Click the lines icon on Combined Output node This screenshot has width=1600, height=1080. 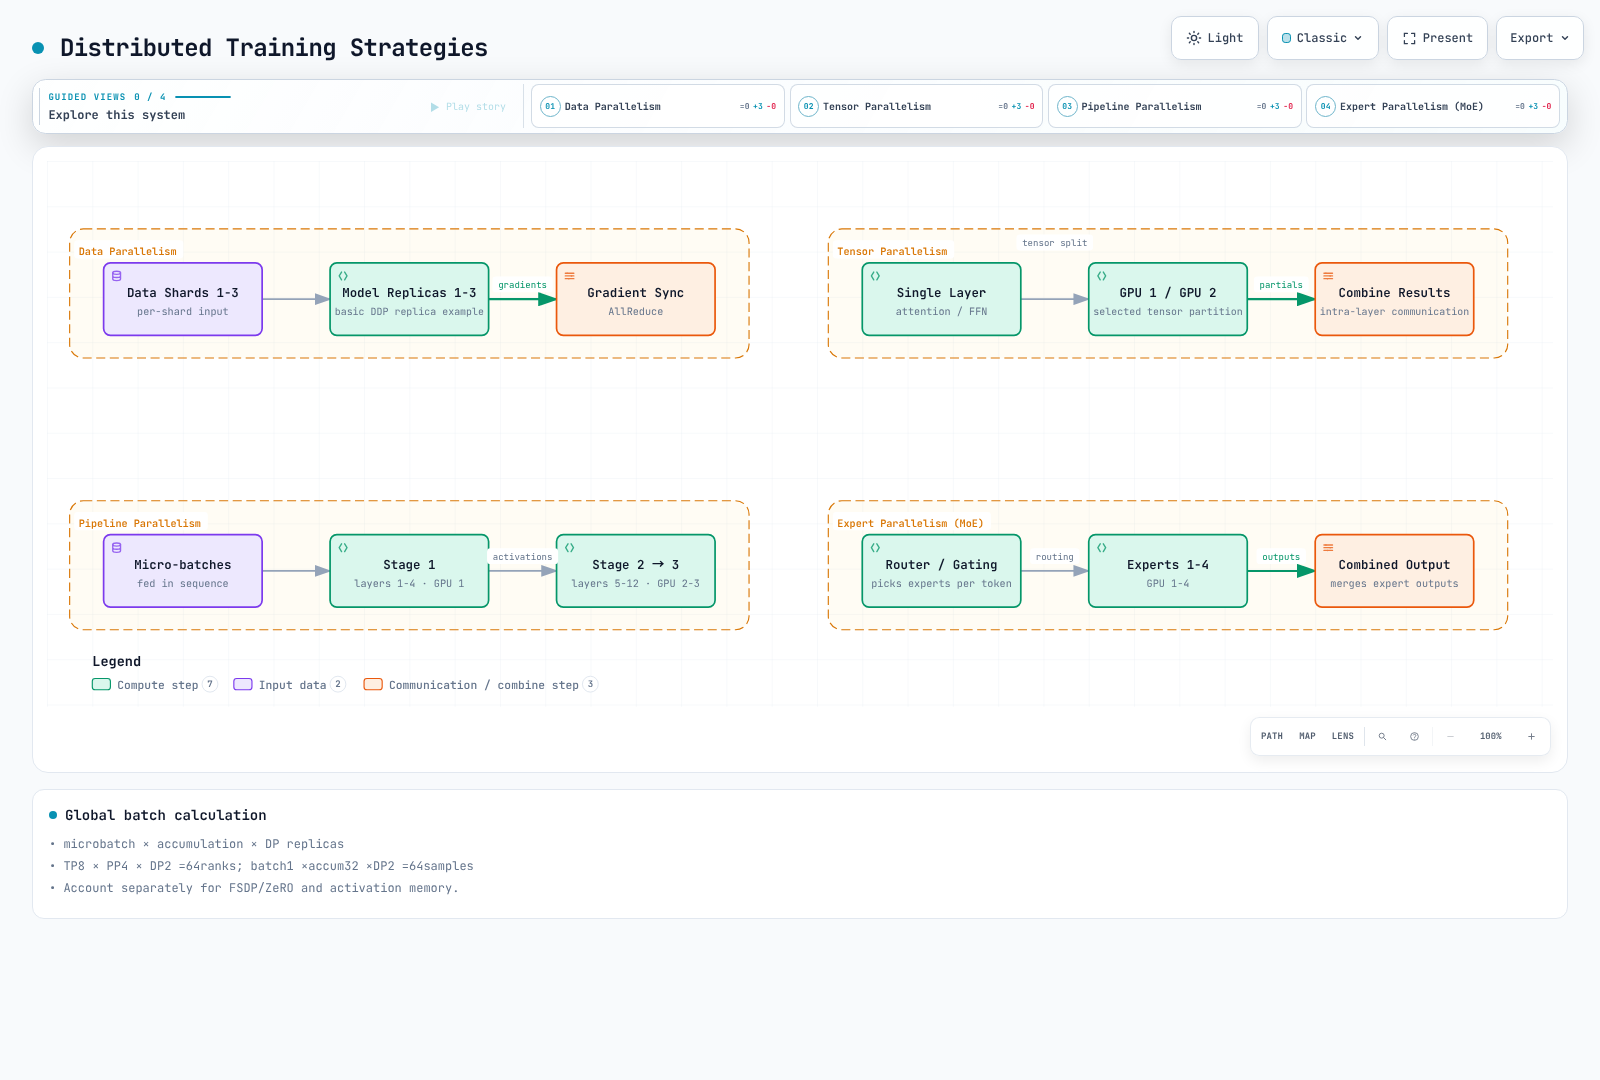[x=1328, y=548]
